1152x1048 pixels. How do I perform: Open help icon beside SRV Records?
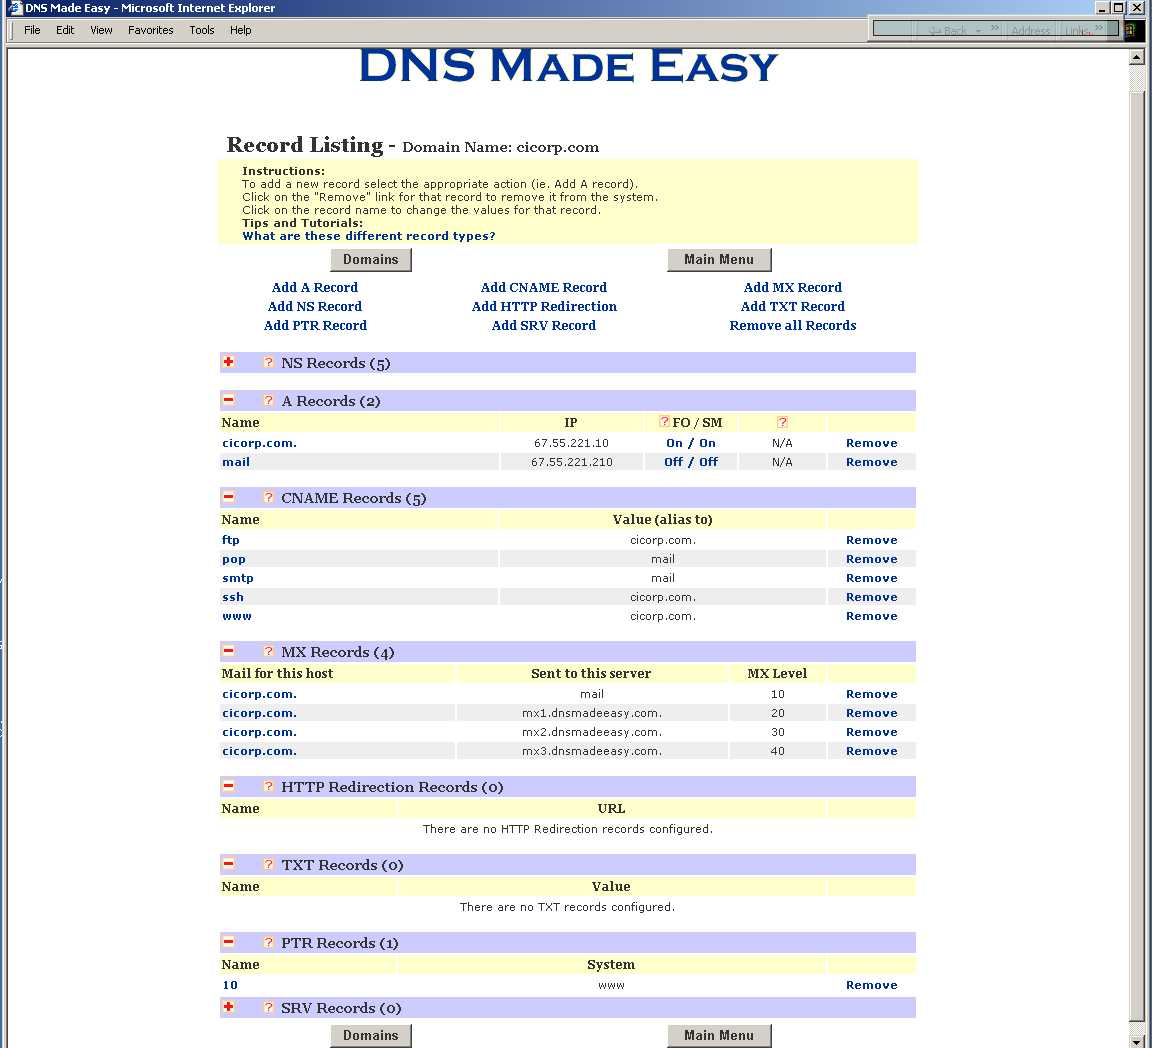click(x=268, y=1007)
